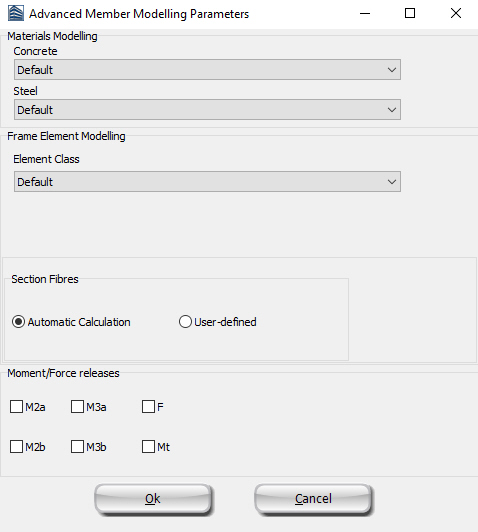Close the dialog with X
The image size is (478, 532).
click(x=456, y=14)
